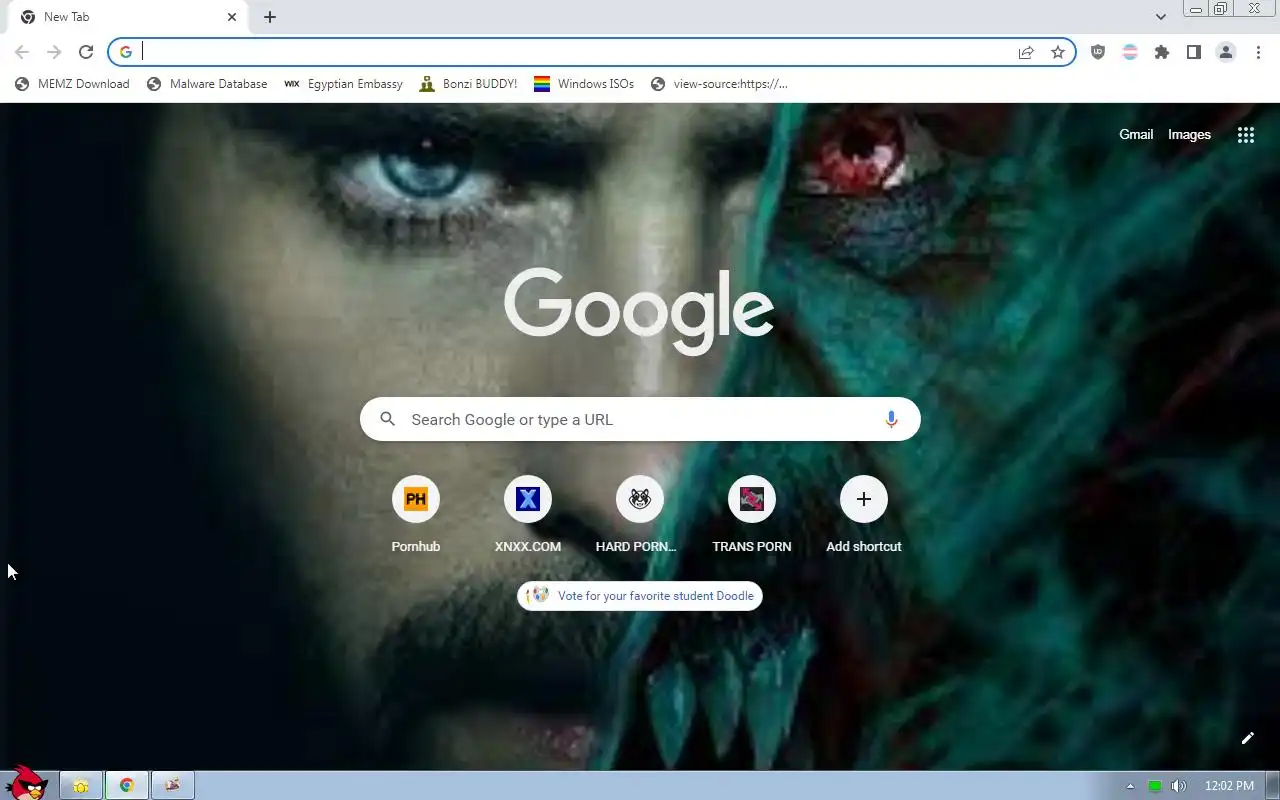Open the shield extension icon
Viewport: 1280px width, 800px height.
coord(1098,52)
